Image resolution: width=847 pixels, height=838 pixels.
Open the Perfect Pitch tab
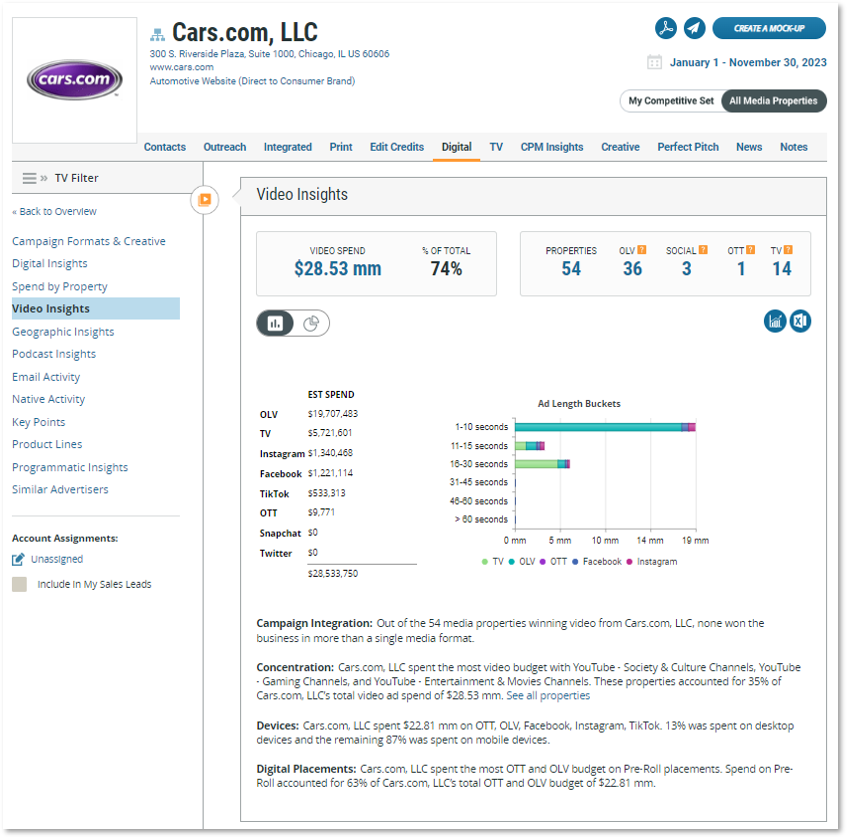point(688,147)
